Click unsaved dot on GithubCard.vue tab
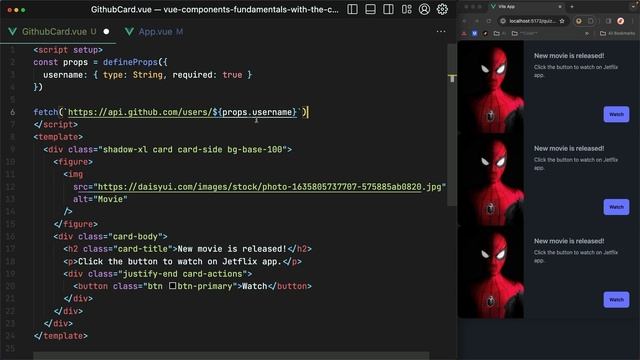 tap(107, 31)
